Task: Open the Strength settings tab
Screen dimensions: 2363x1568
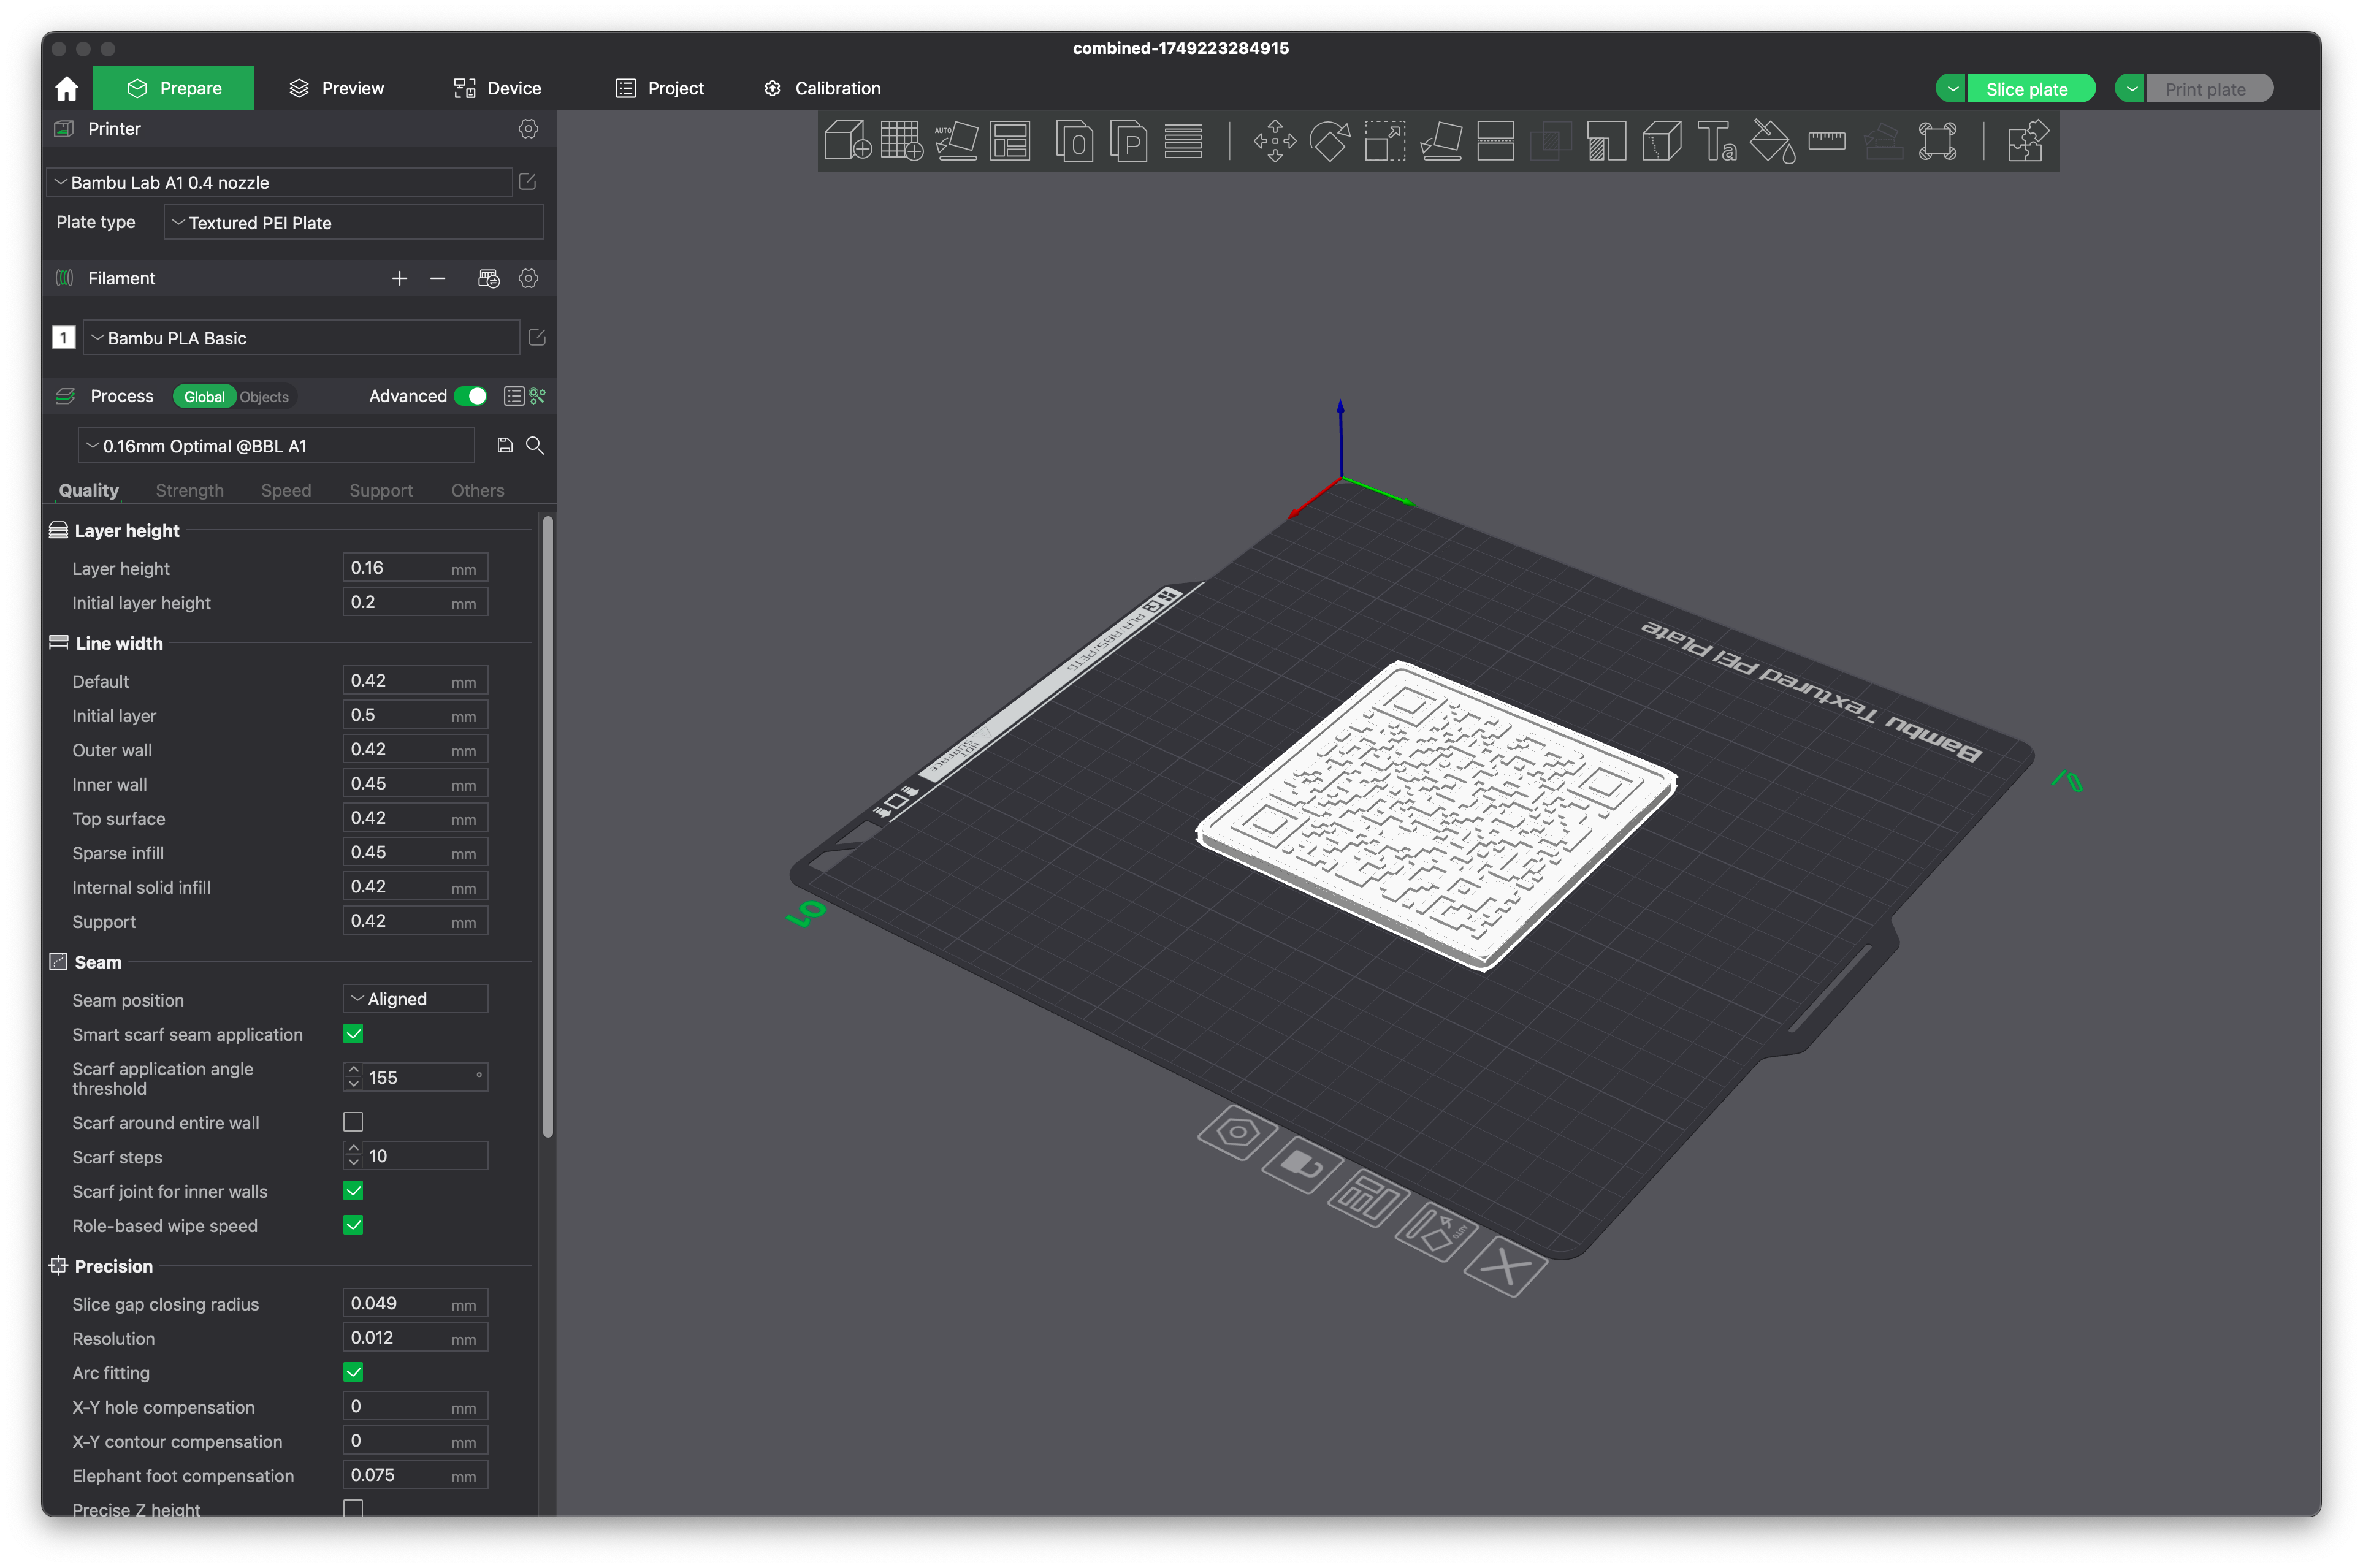Action: click(x=189, y=491)
